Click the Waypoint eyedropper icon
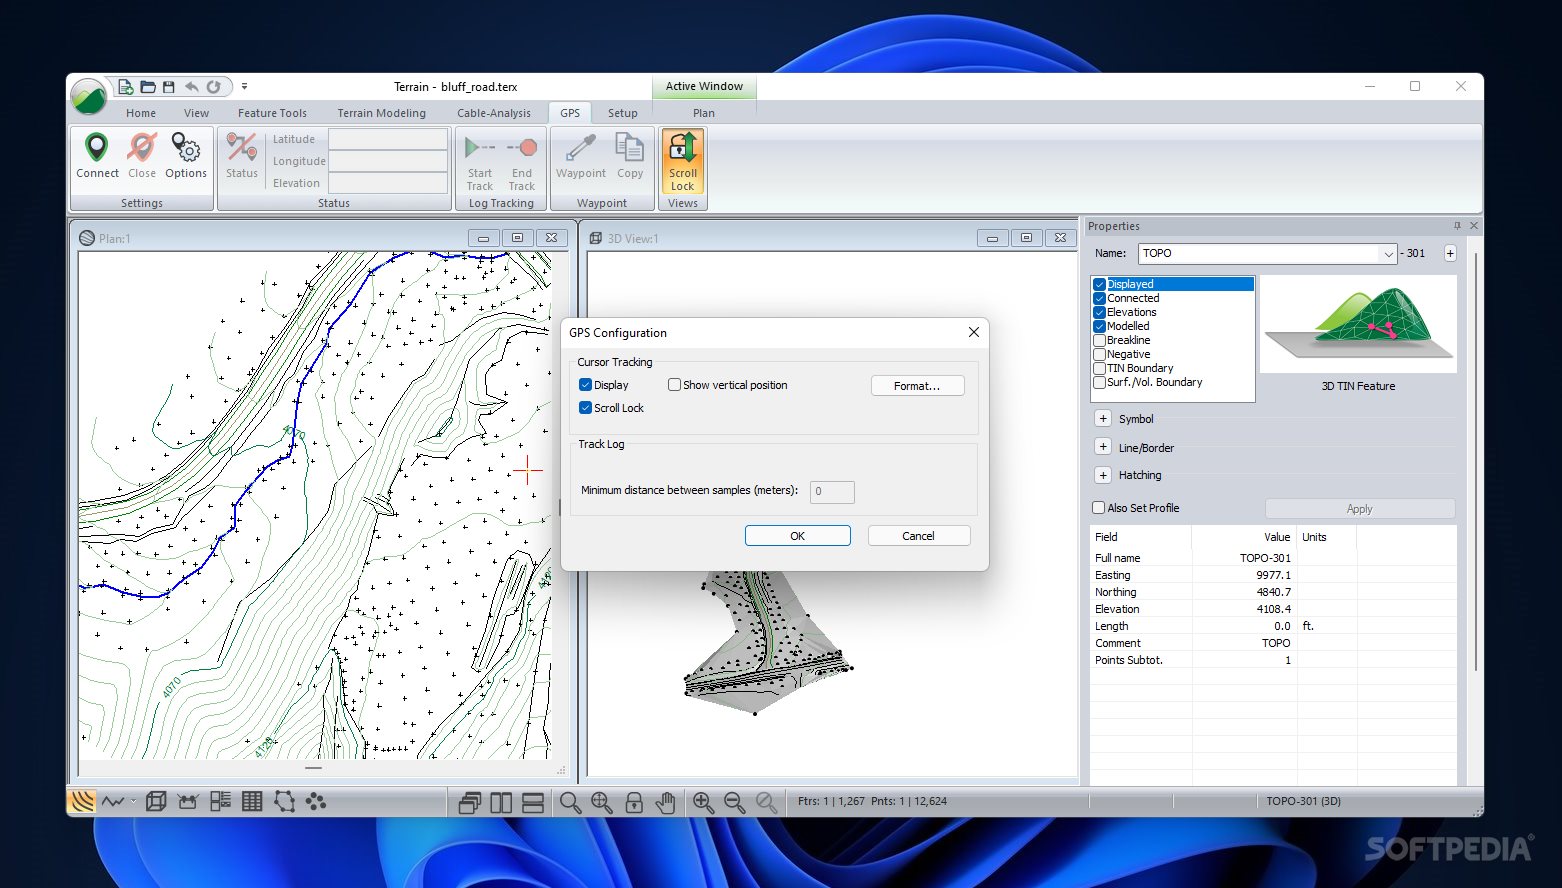1562x888 pixels. point(581,148)
